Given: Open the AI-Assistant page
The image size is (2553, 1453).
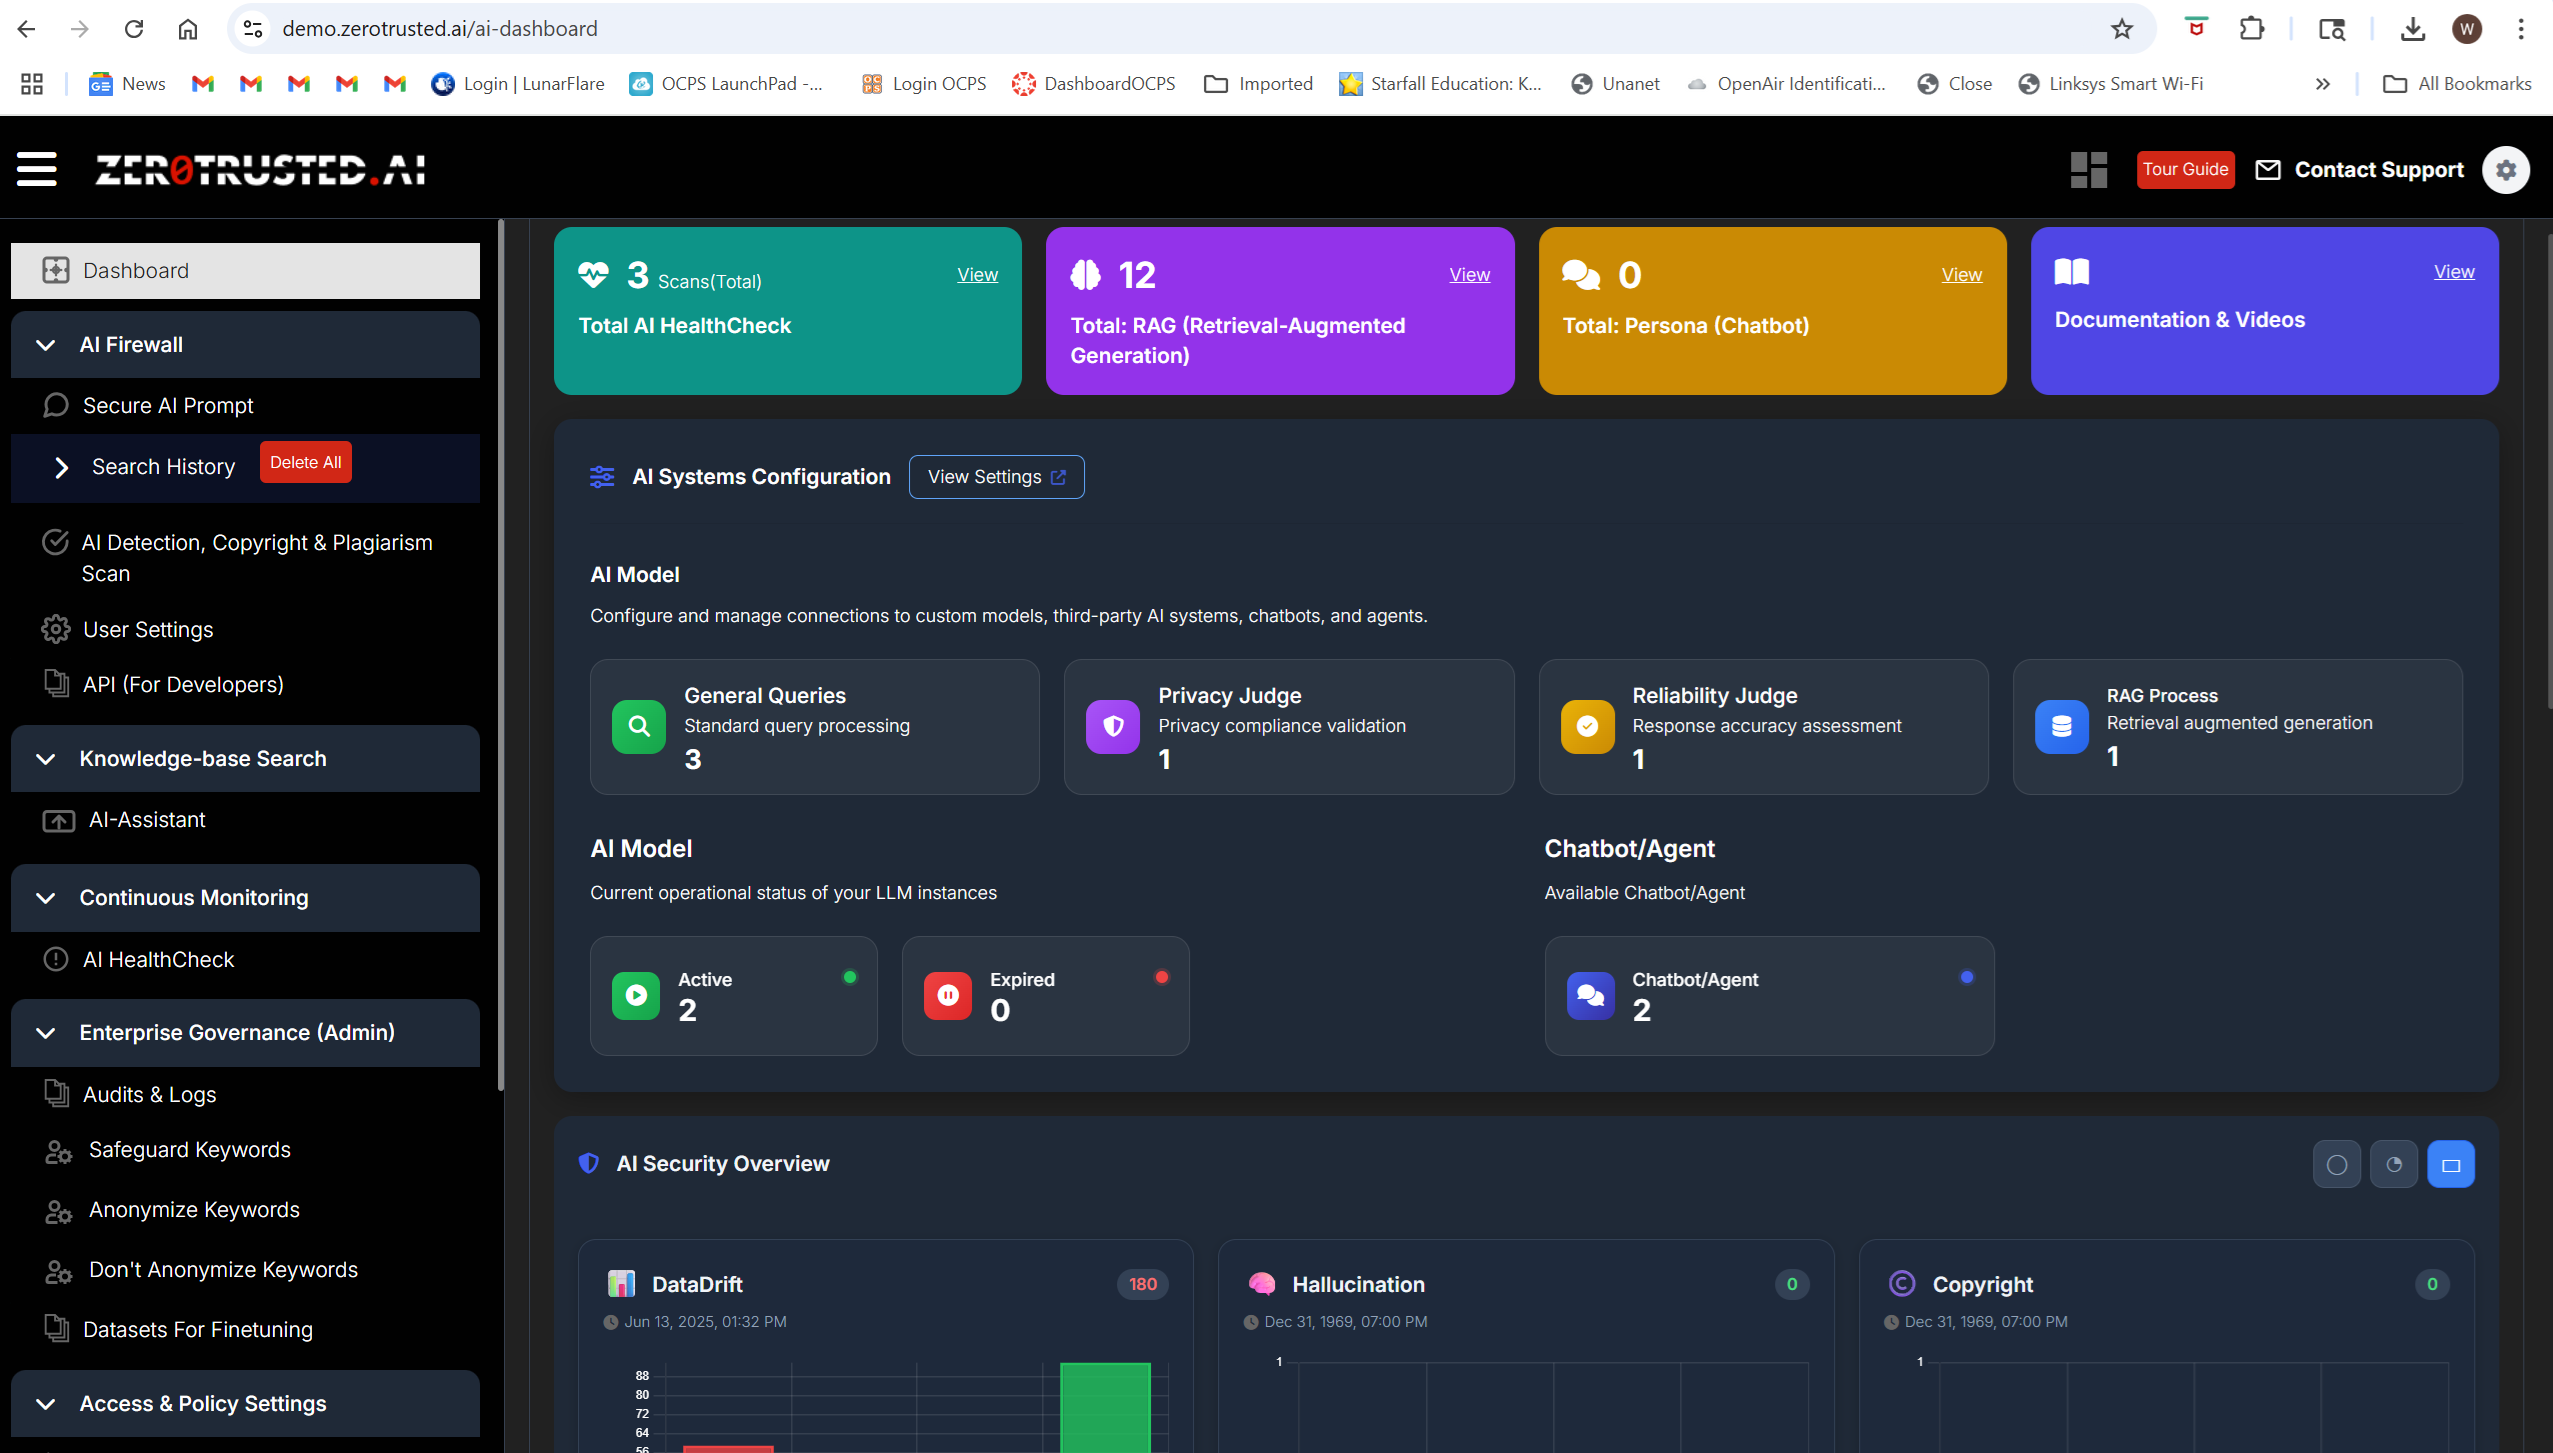Looking at the screenshot, I should pyautogui.click(x=146, y=820).
